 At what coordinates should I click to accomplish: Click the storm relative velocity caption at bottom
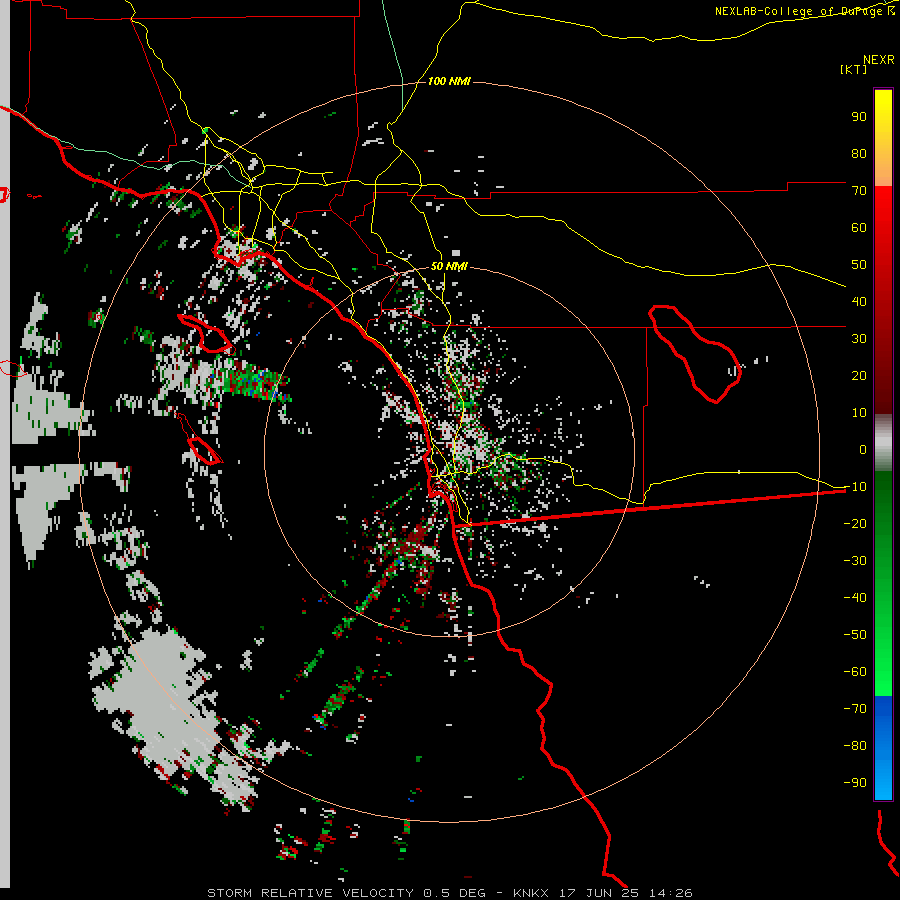tap(449, 893)
